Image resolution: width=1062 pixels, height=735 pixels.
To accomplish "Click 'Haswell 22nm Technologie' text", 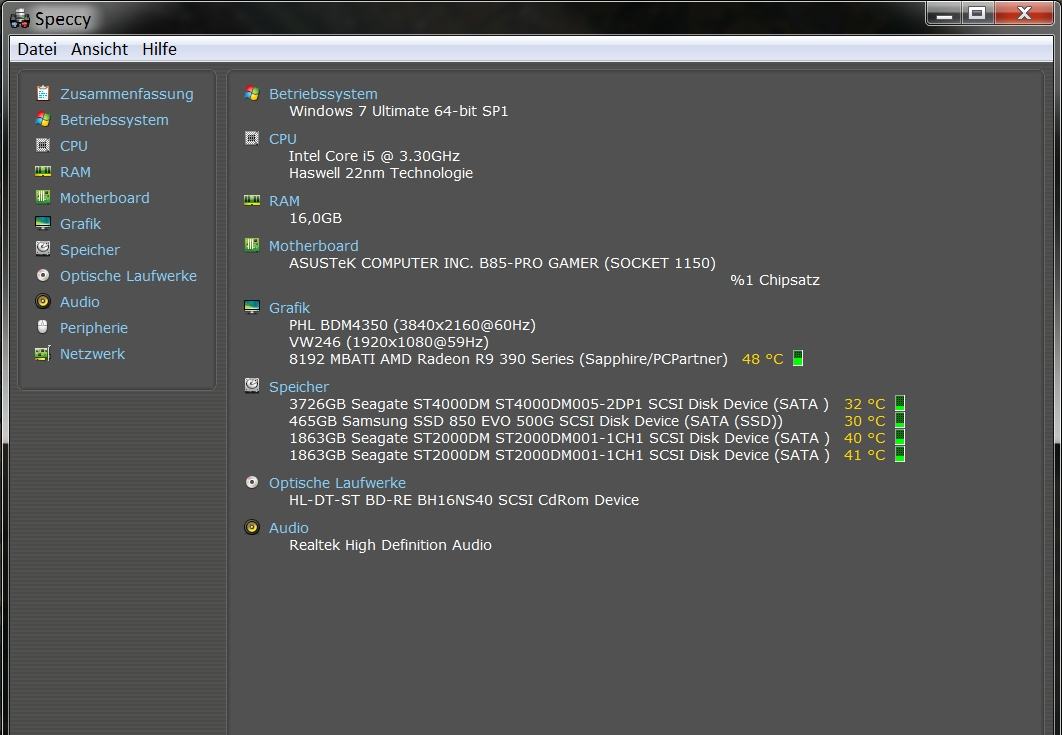I will coord(381,173).
